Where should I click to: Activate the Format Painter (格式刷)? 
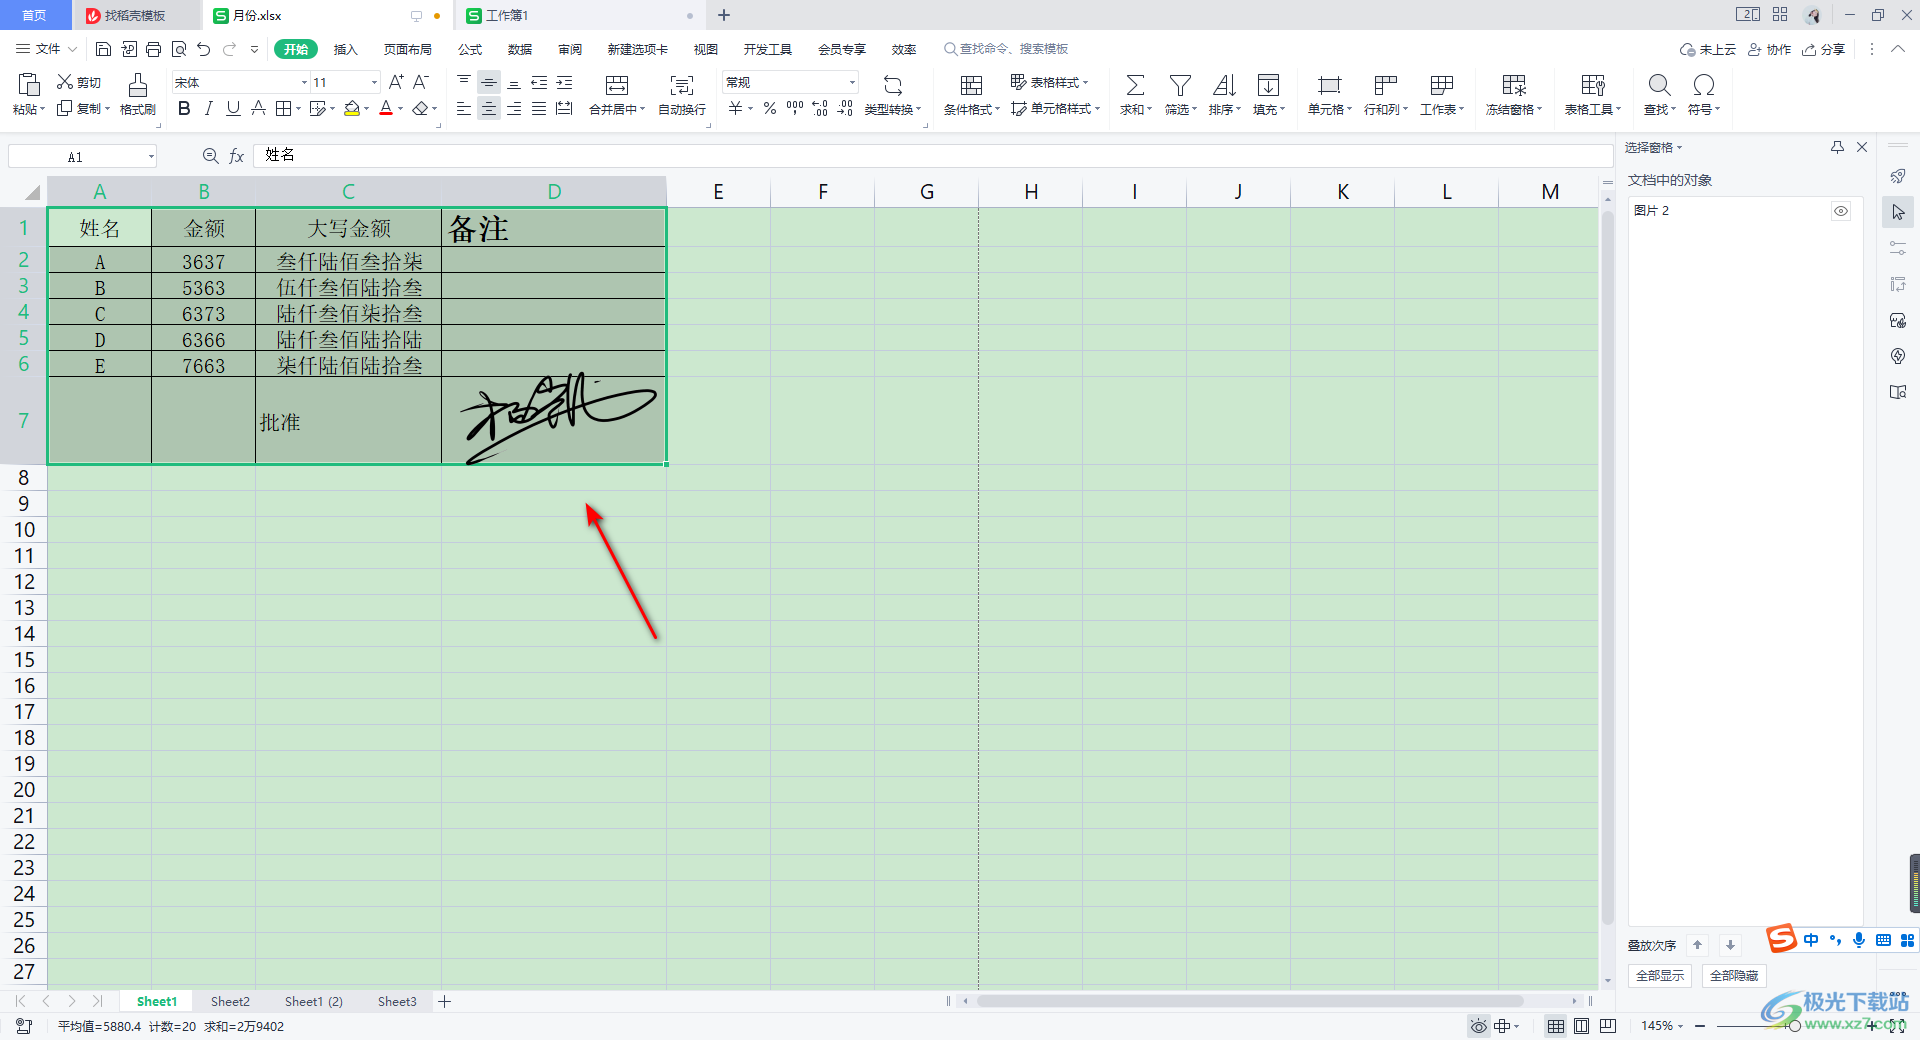138,94
